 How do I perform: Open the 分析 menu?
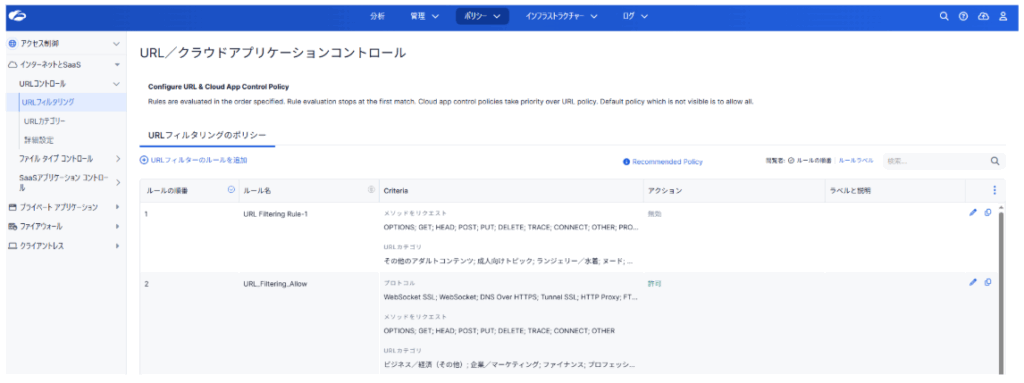coord(377,17)
